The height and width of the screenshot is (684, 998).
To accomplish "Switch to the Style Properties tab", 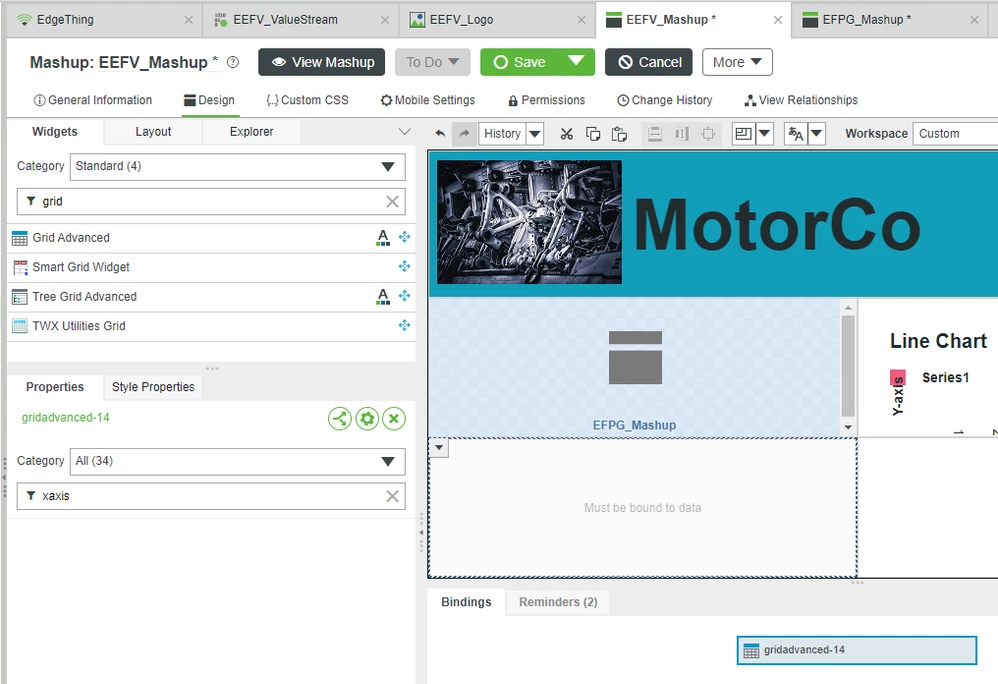I will coord(153,387).
